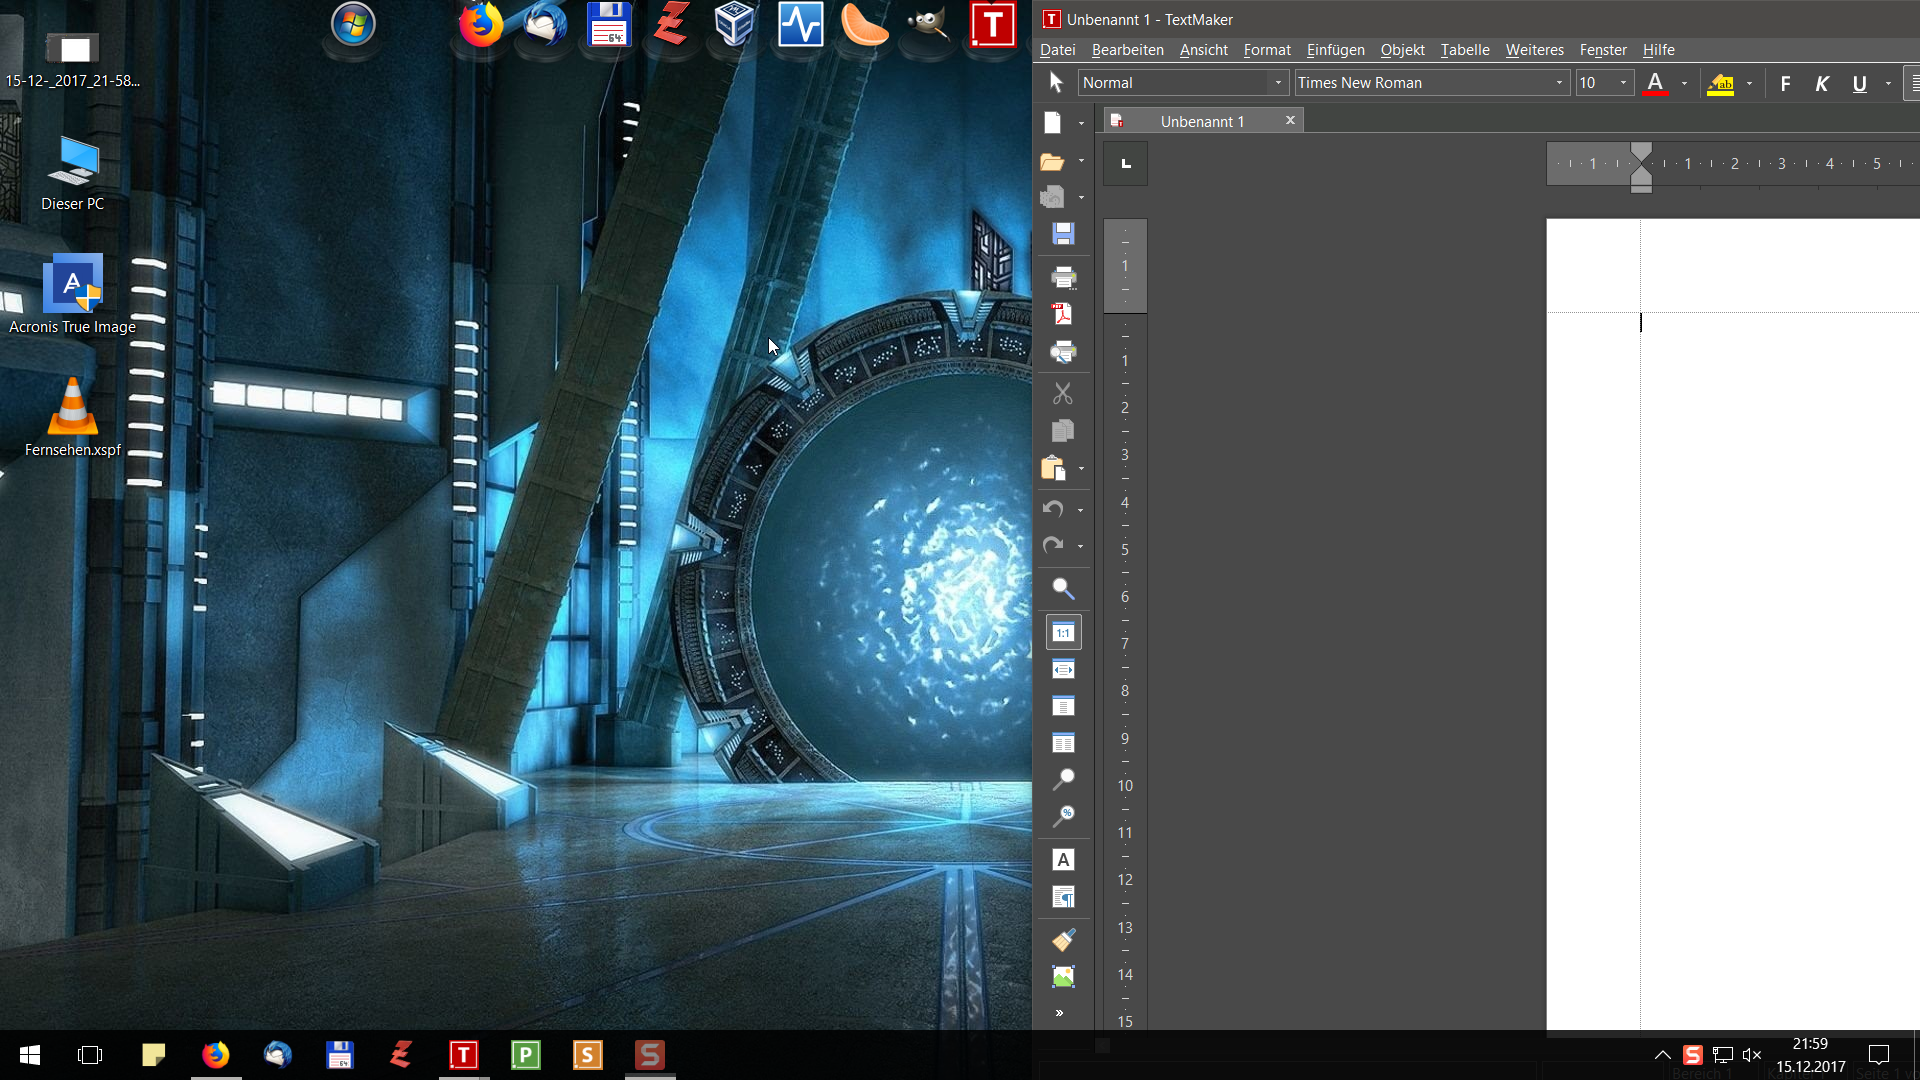The image size is (1920, 1080).
Task: Click the selection arrow tool in TextMaker
Action: click(x=1056, y=83)
